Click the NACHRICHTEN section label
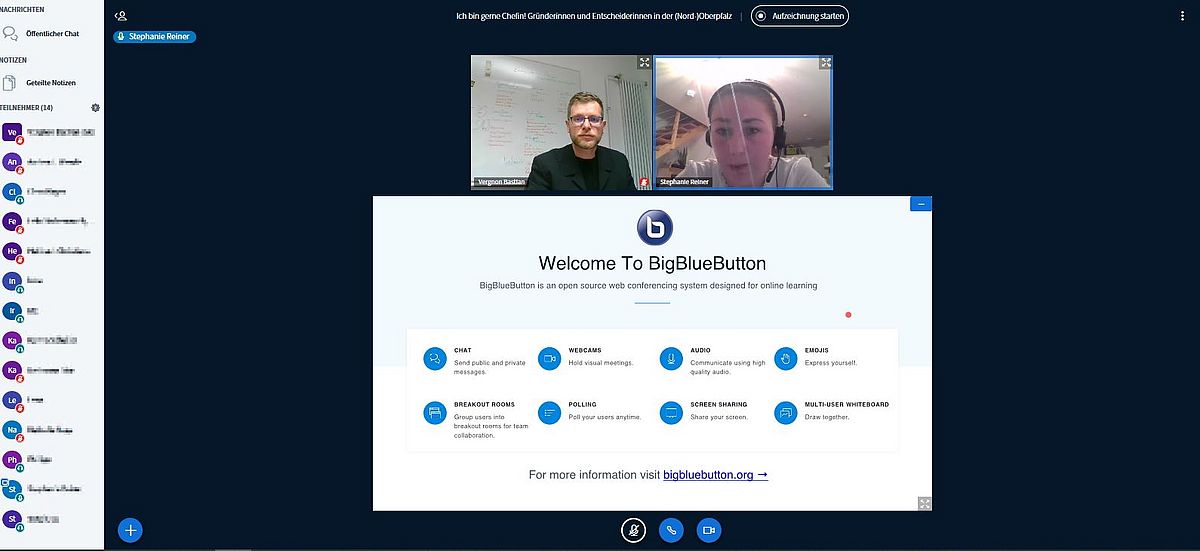The height and width of the screenshot is (551, 1200). pyautogui.click(x=22, y=9)
